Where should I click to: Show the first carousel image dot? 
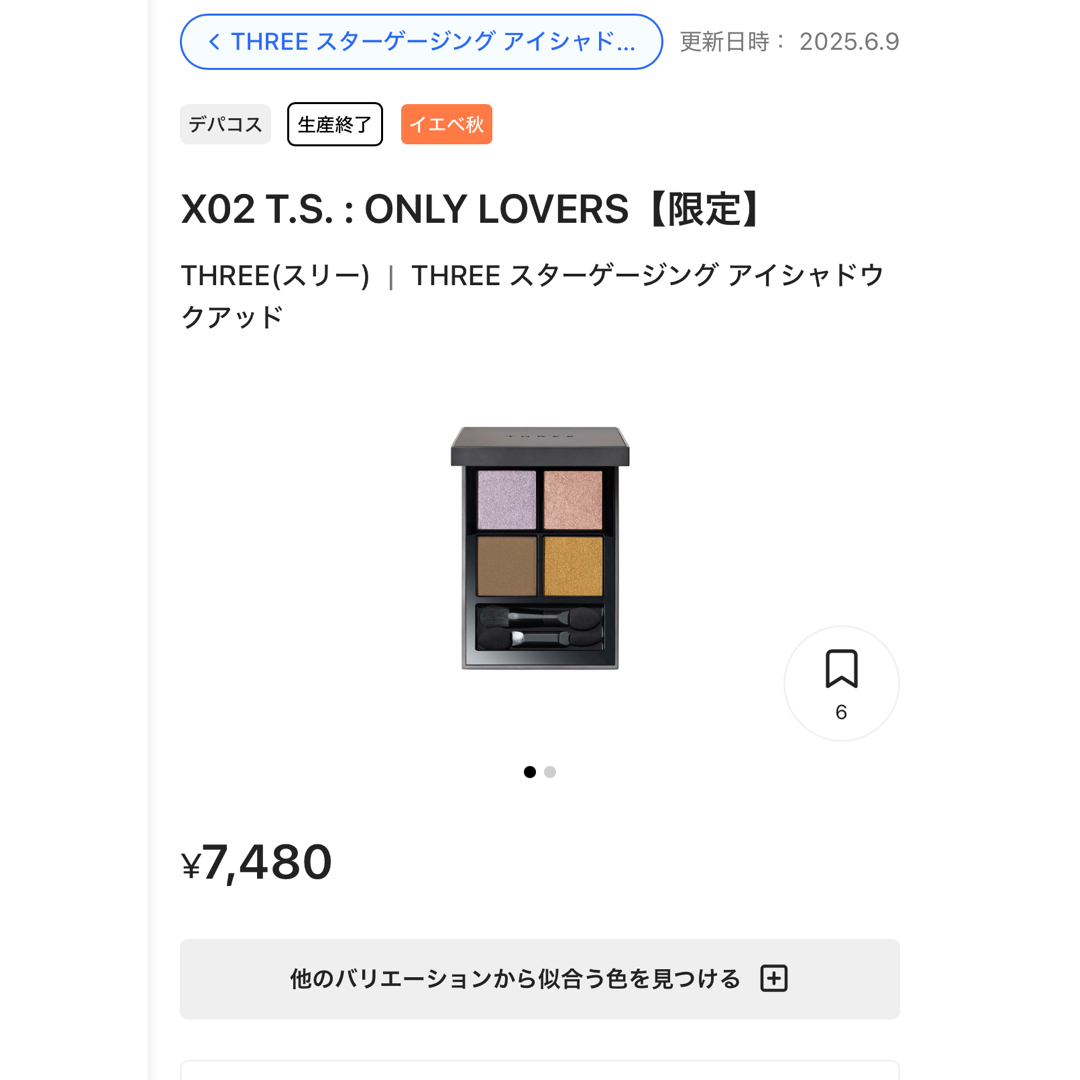click(x=530, y=771)
